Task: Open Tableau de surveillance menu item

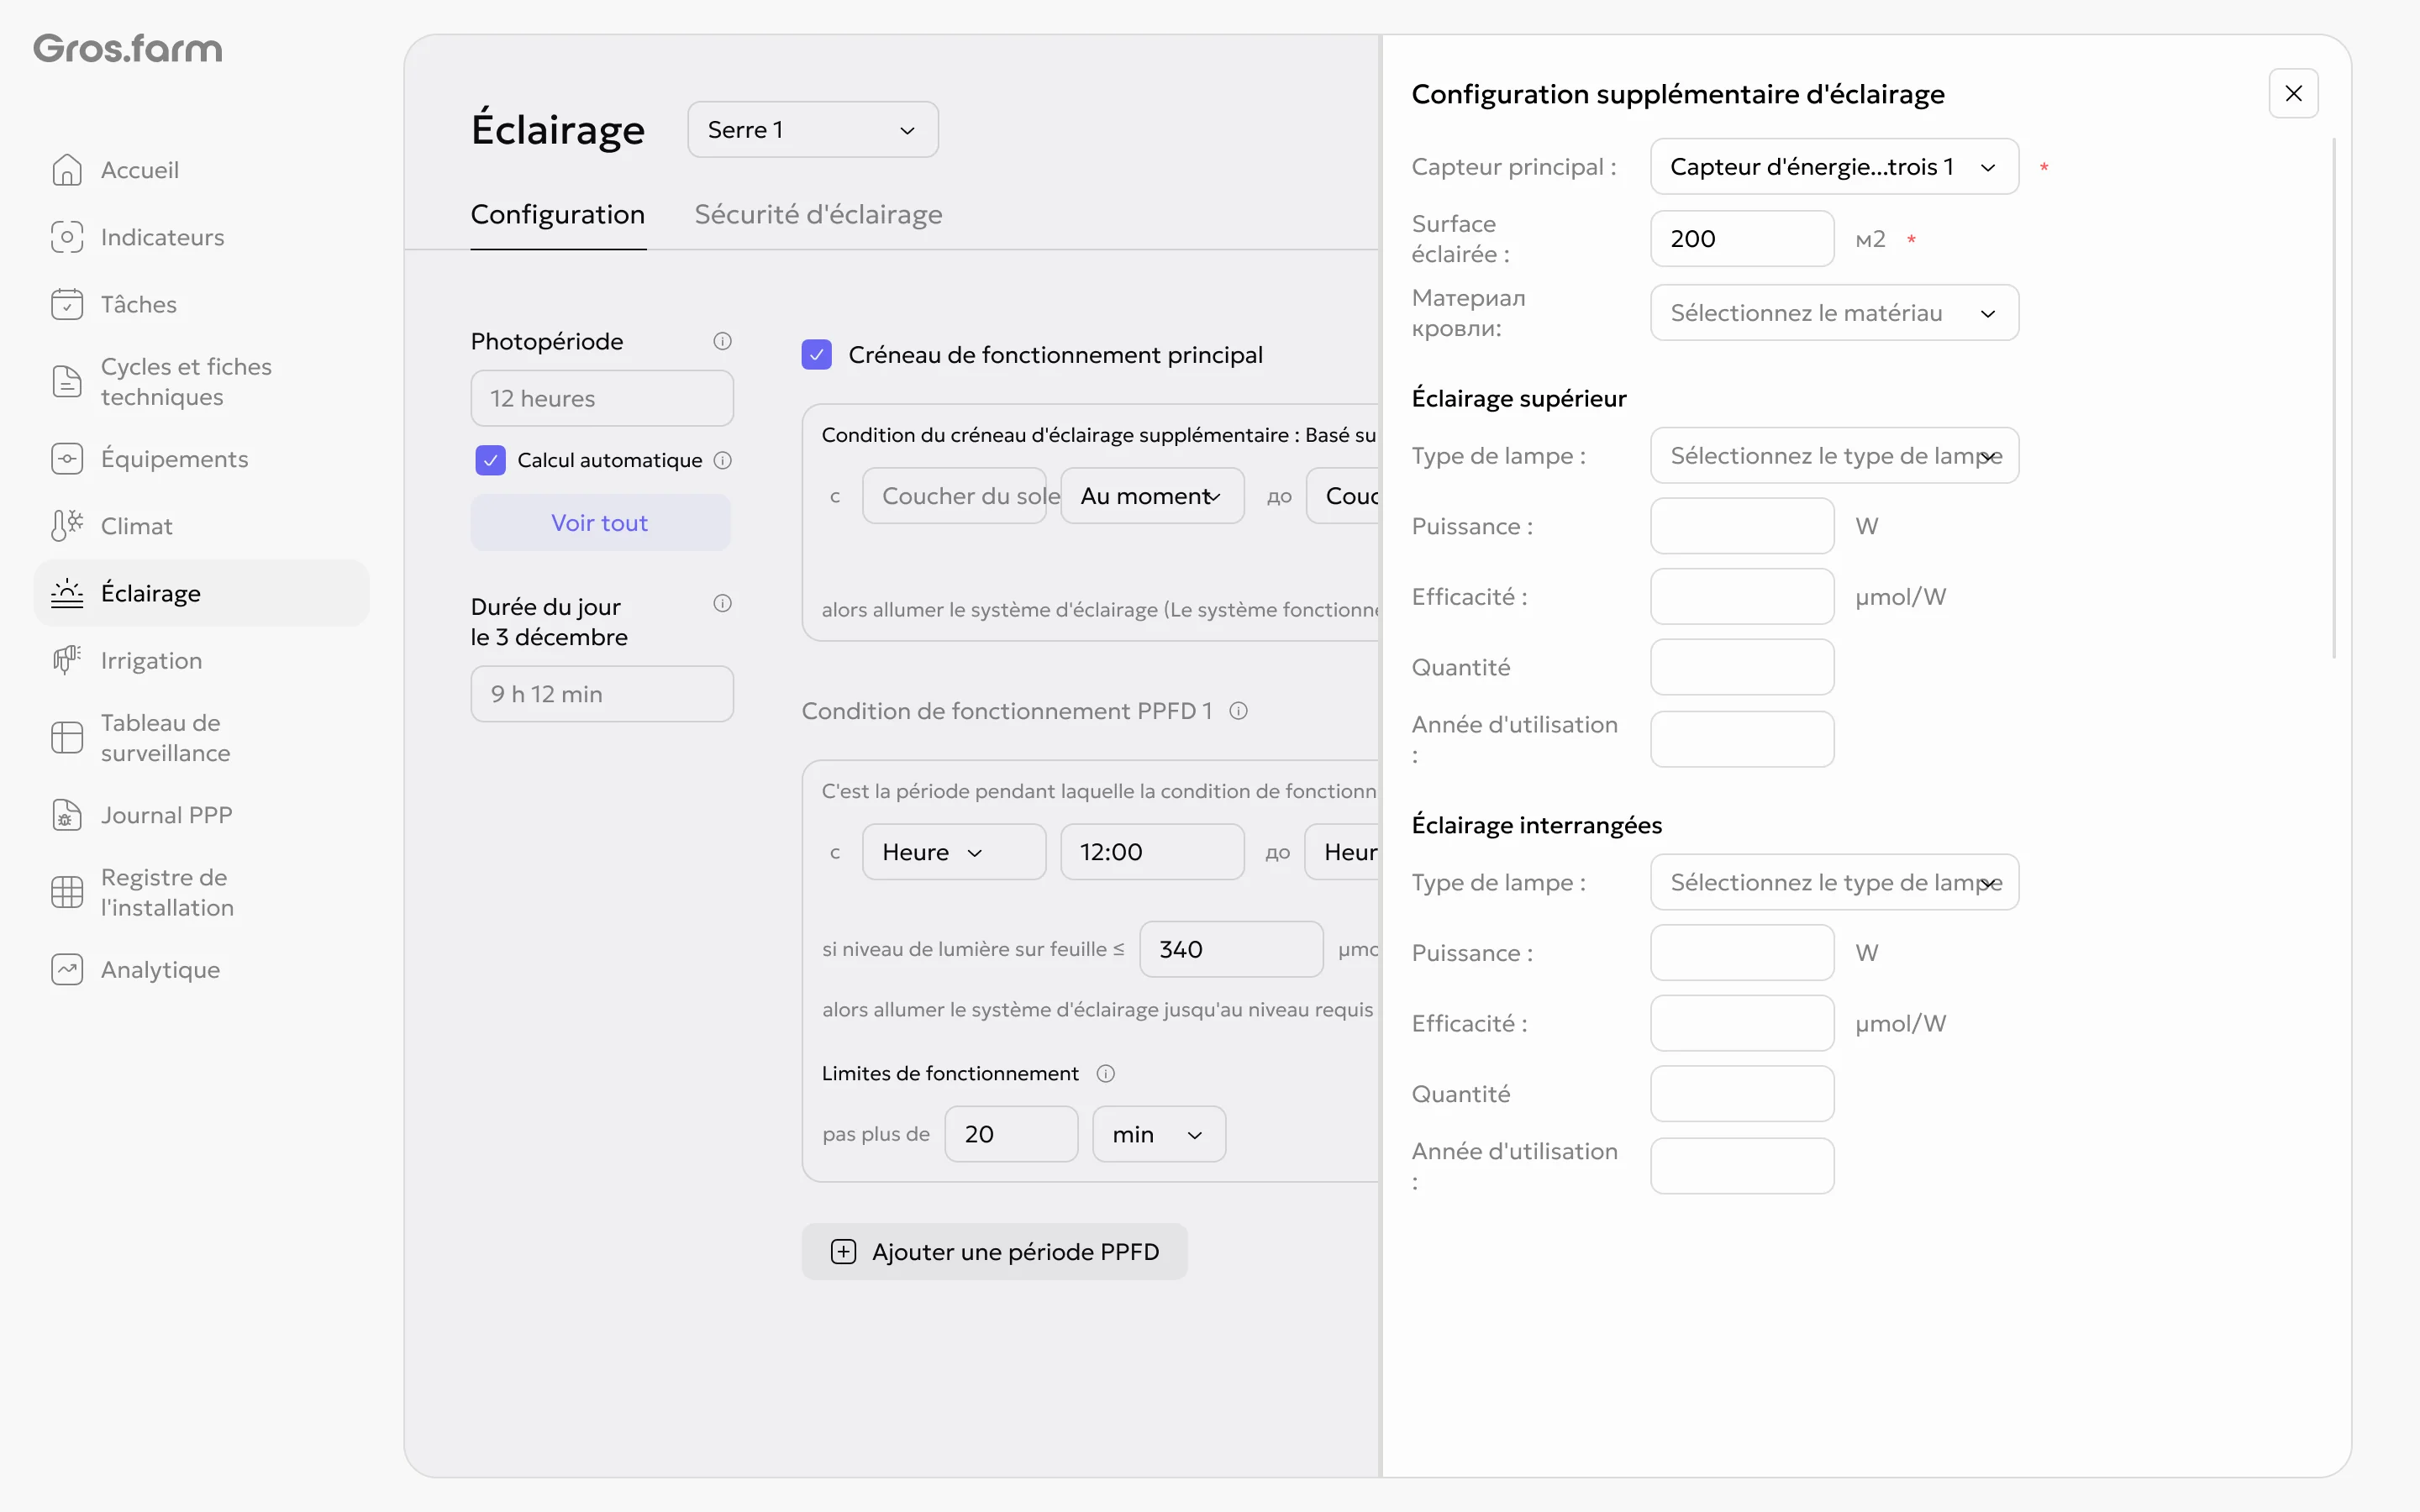Action: tap(201, 738)
